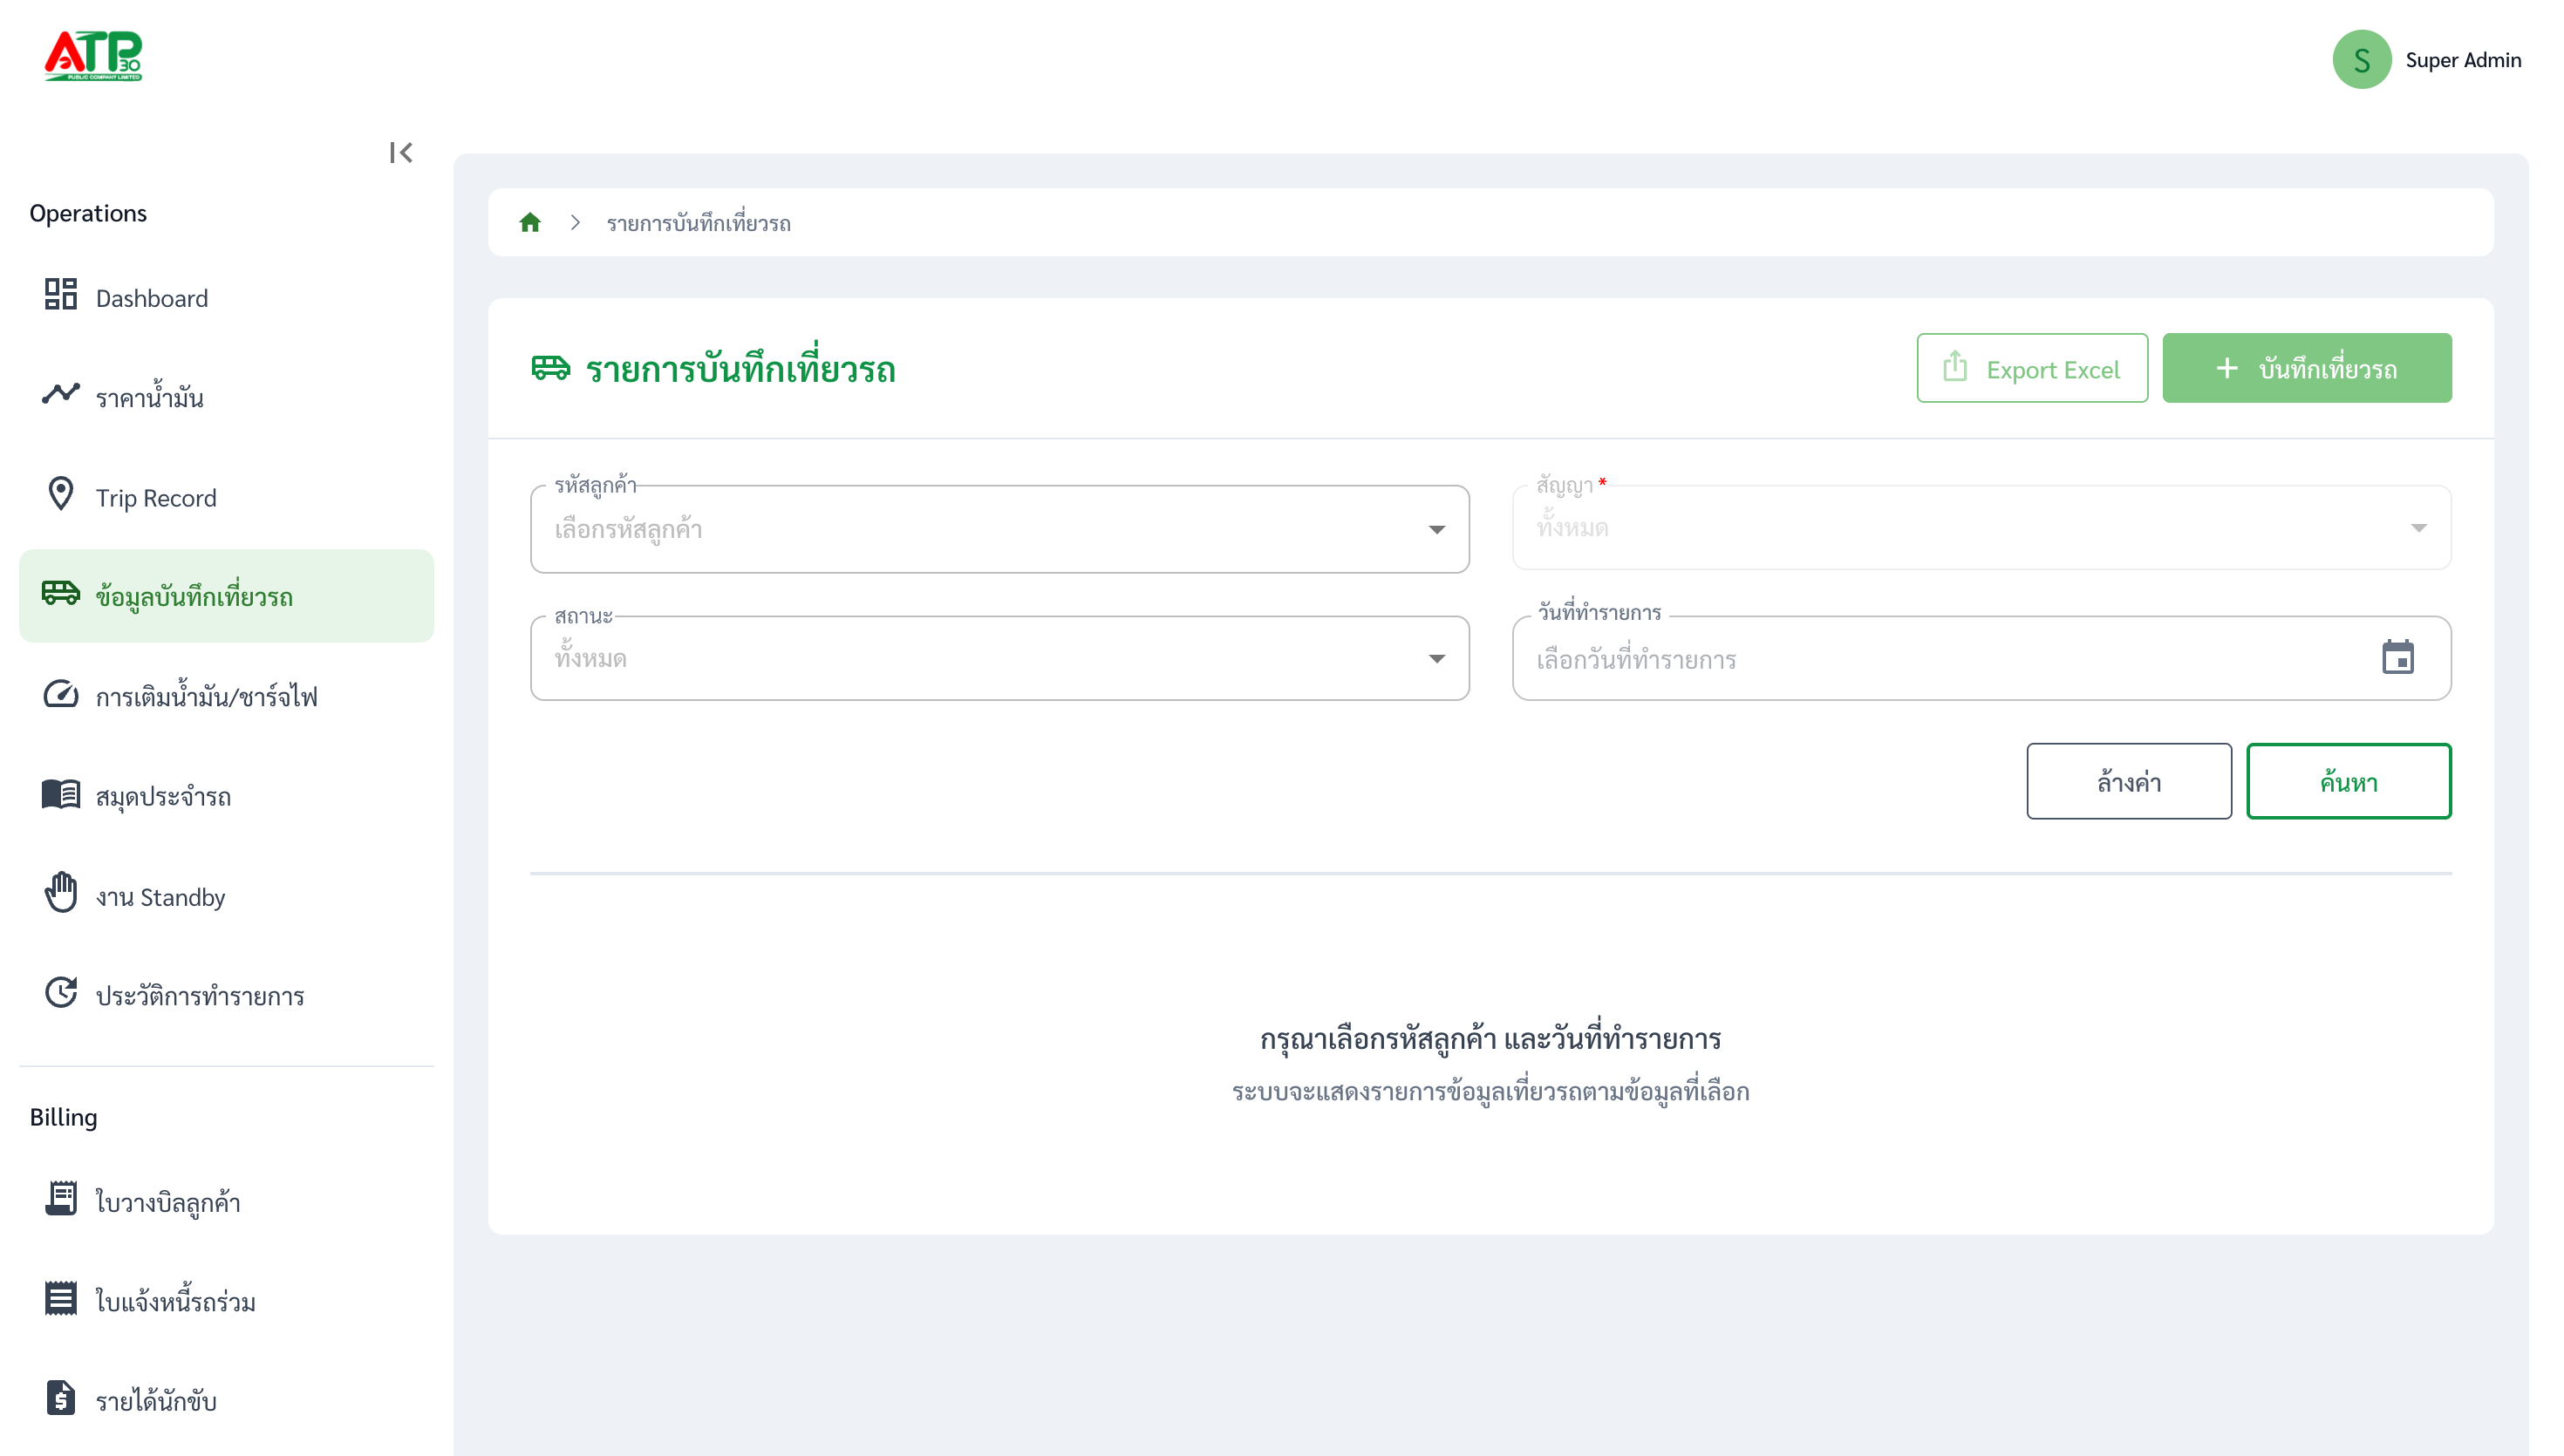Select the ราคาน้ำมัน menu label
Image resolution: width=2564 pixels, height=1456 pixels.
[150, 397]
